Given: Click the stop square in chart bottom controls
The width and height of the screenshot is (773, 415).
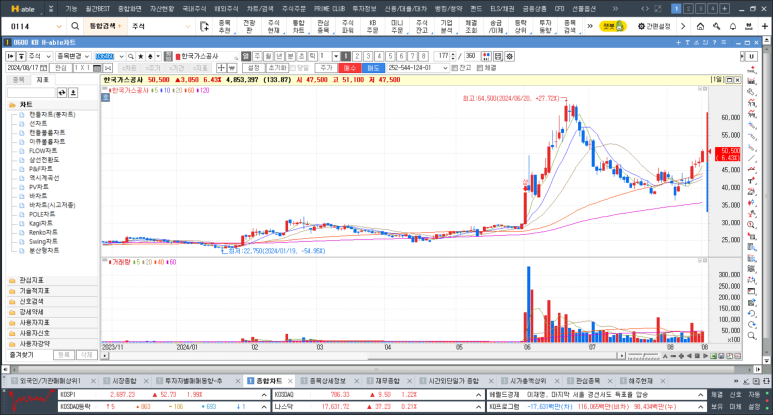Looking at the screenshot, I should coord(697,356).
